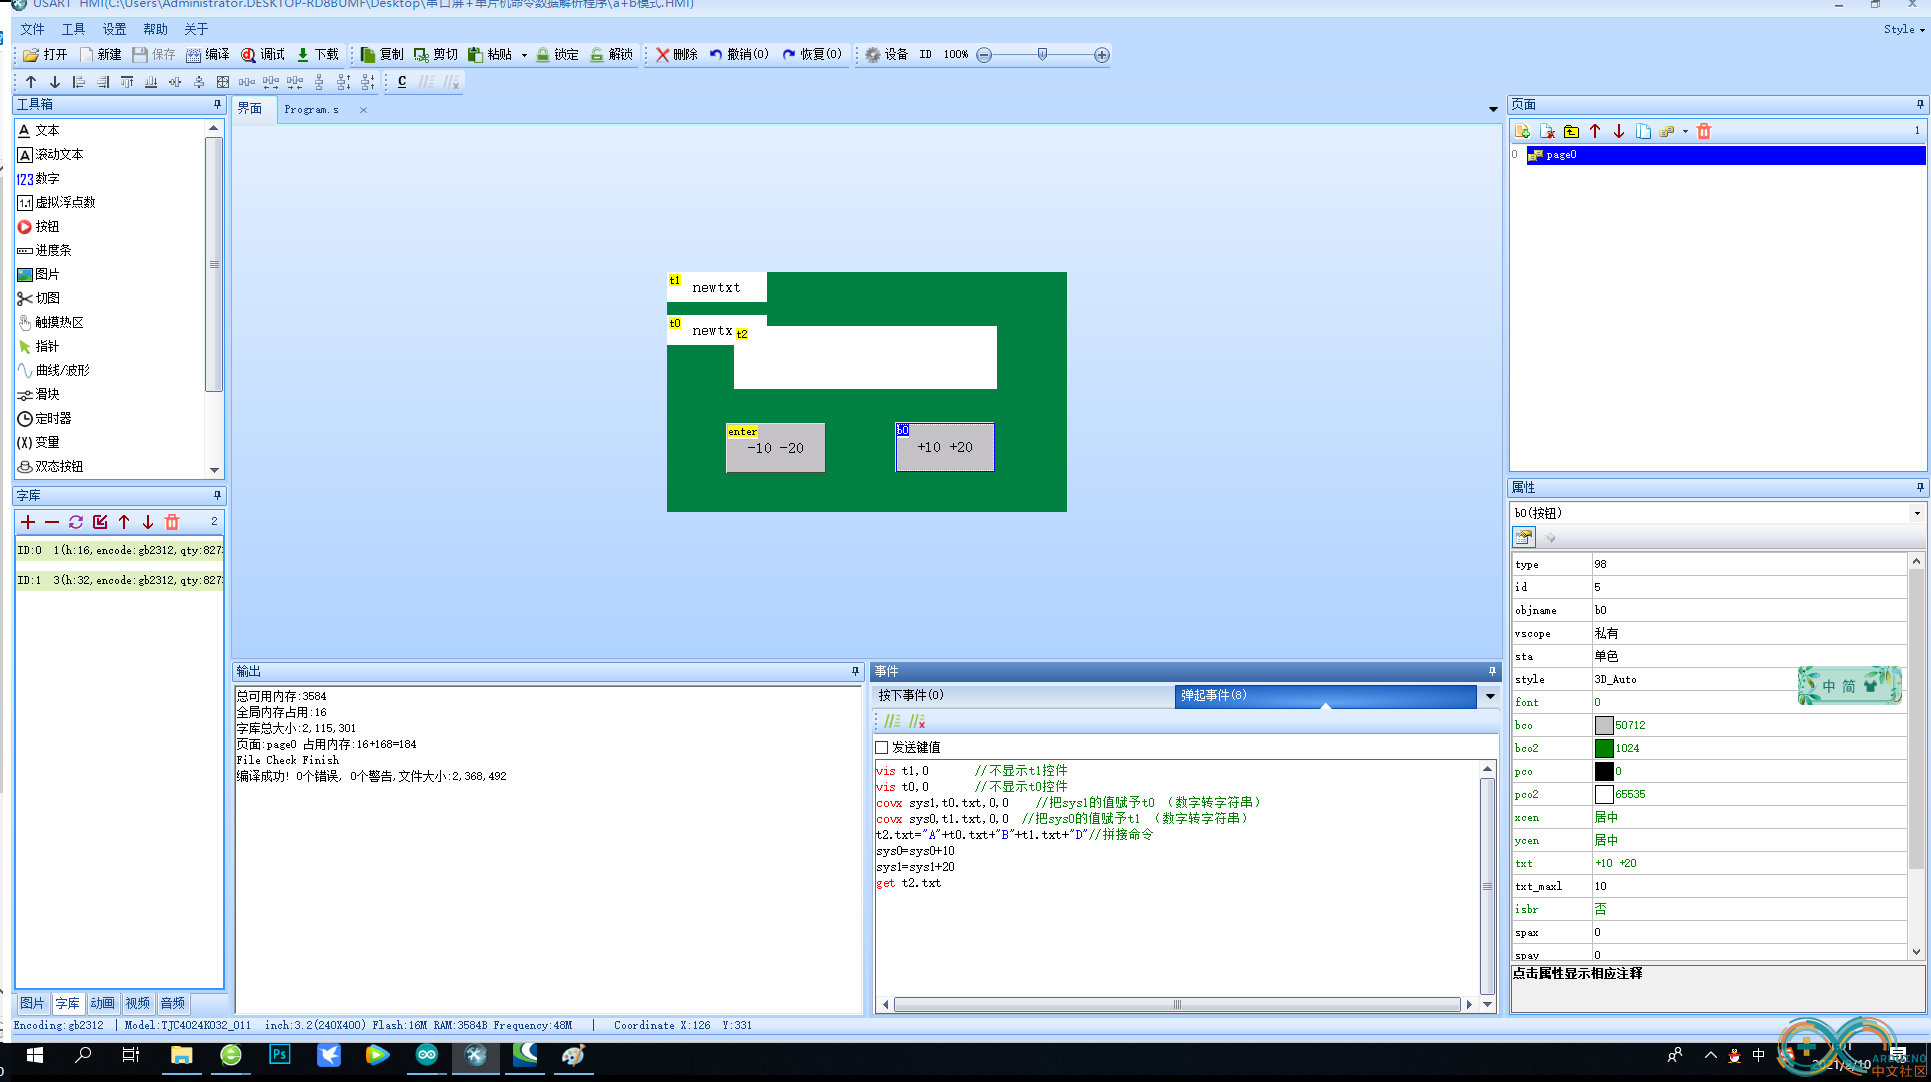Switch to the 图片 resource tab

(x=33, y=1003)
